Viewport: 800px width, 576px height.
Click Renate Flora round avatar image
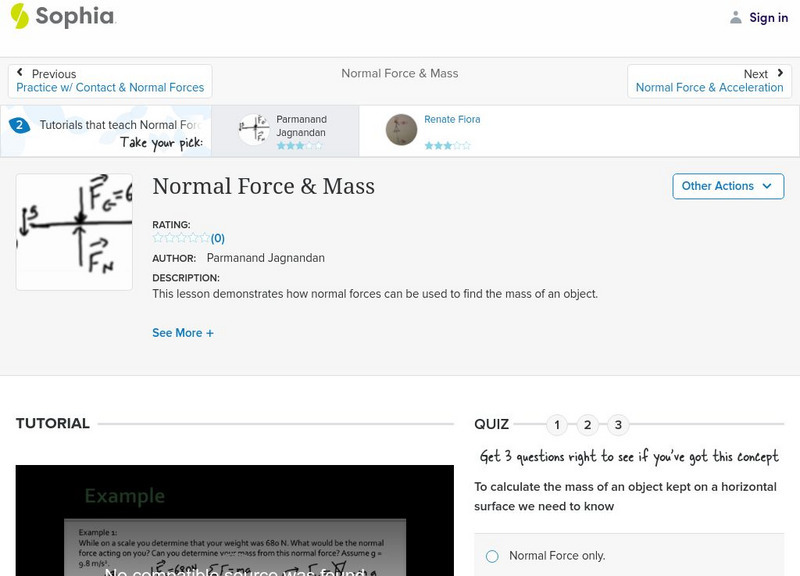pyautogui.click(x=401, y=130)
